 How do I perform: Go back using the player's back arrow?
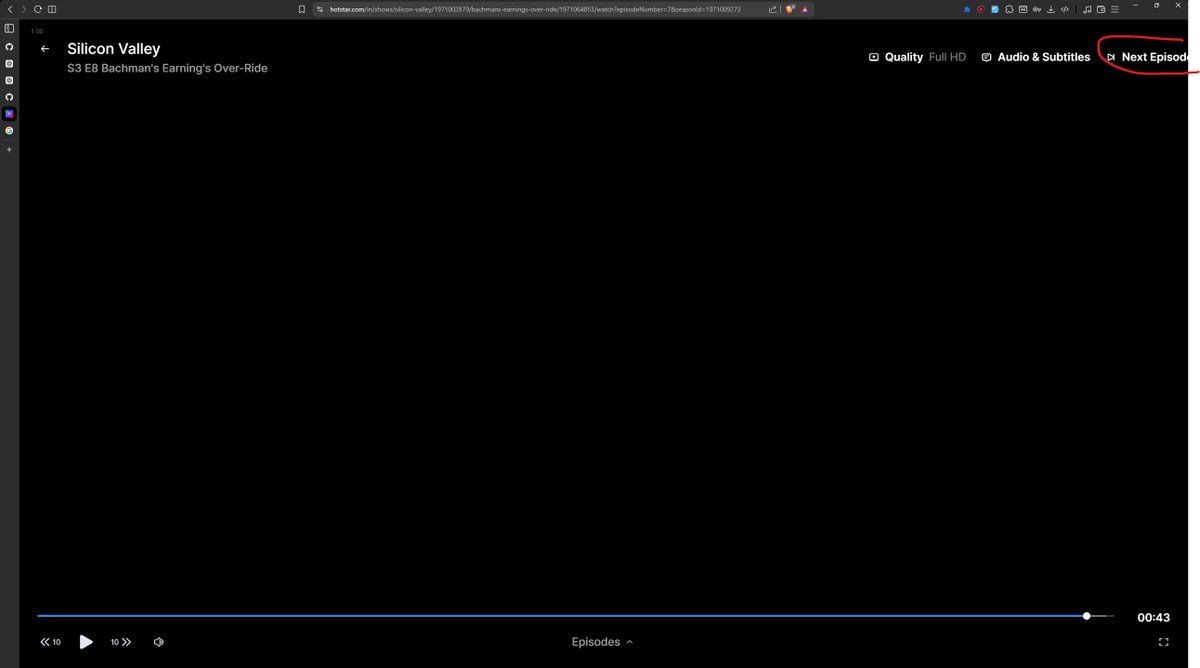pyautogui.click(x=44, y=48)
